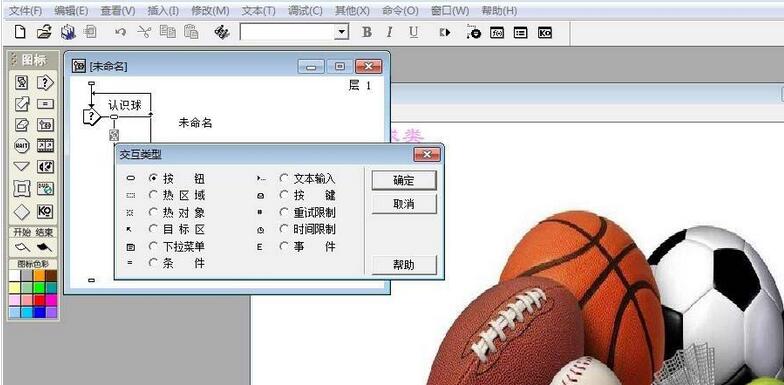Open the 编辑(E) menu
The height and width of the screenshot is (385, 784).
[x=72, y=10]
